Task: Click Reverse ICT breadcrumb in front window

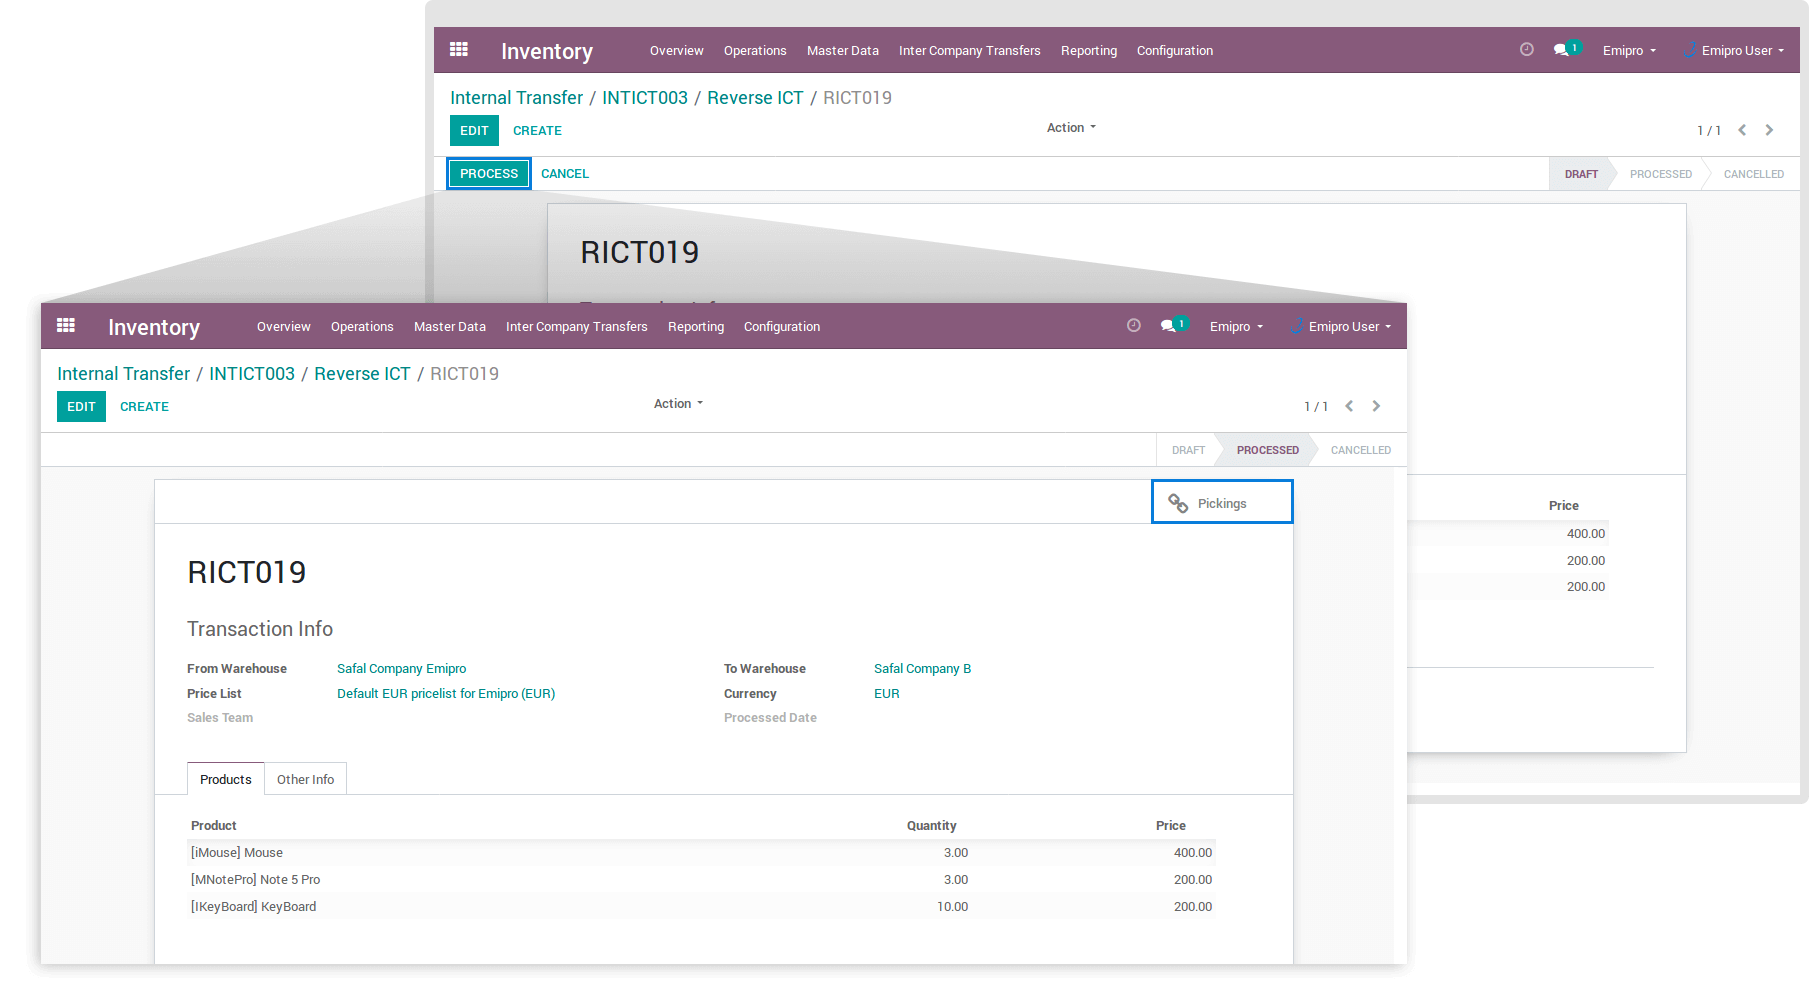Action: (x=362, y=374)
